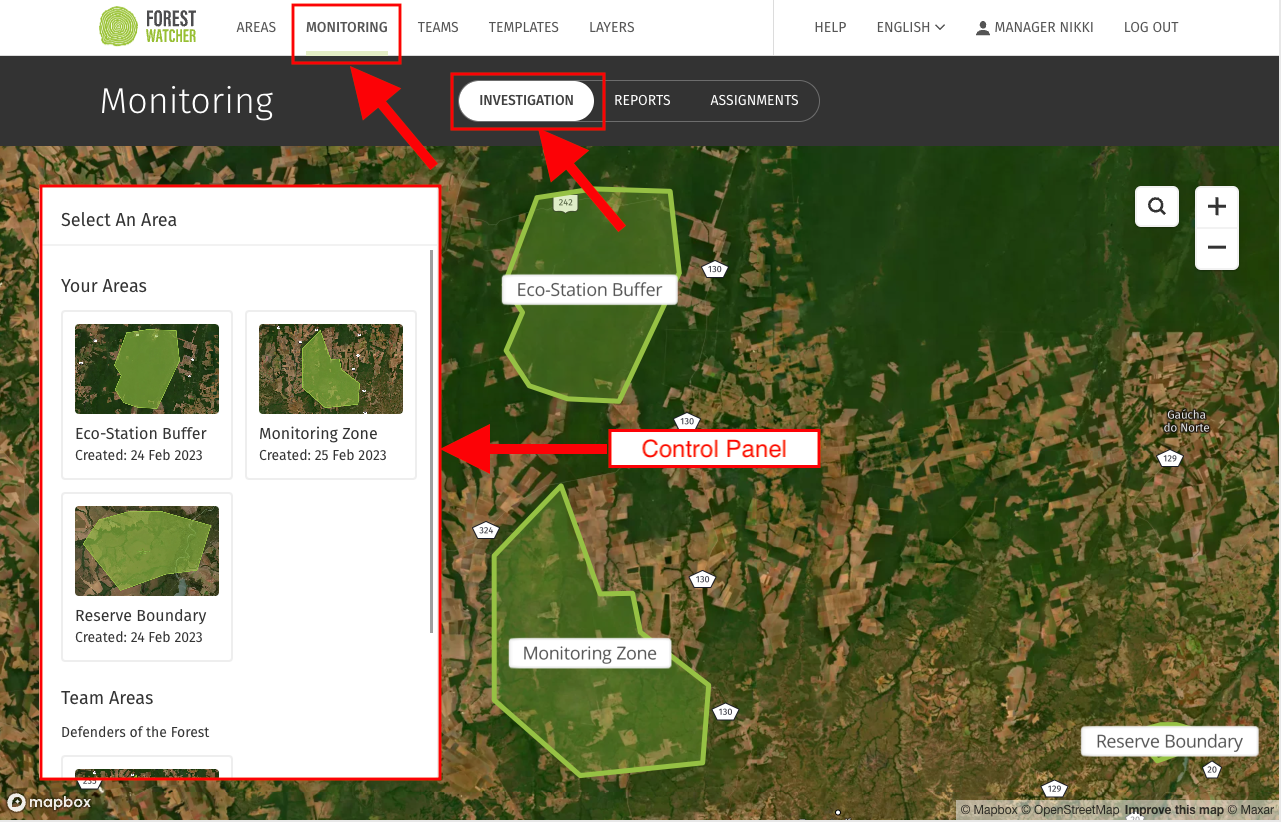Navigate to the AREAS menu item
This screenshot has width=1281, height=822.
click(255, 27)
